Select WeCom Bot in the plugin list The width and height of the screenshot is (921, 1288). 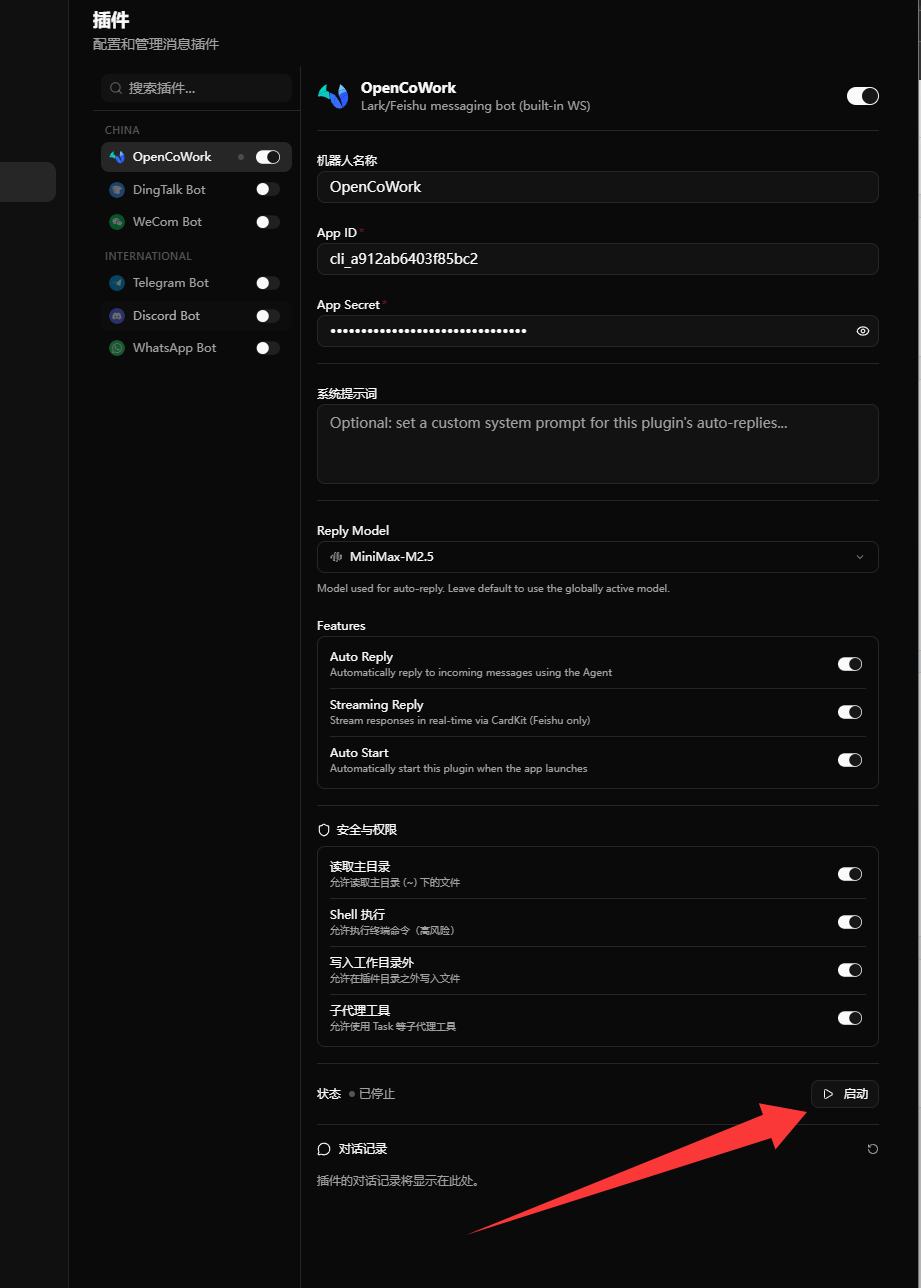(196, 222)
